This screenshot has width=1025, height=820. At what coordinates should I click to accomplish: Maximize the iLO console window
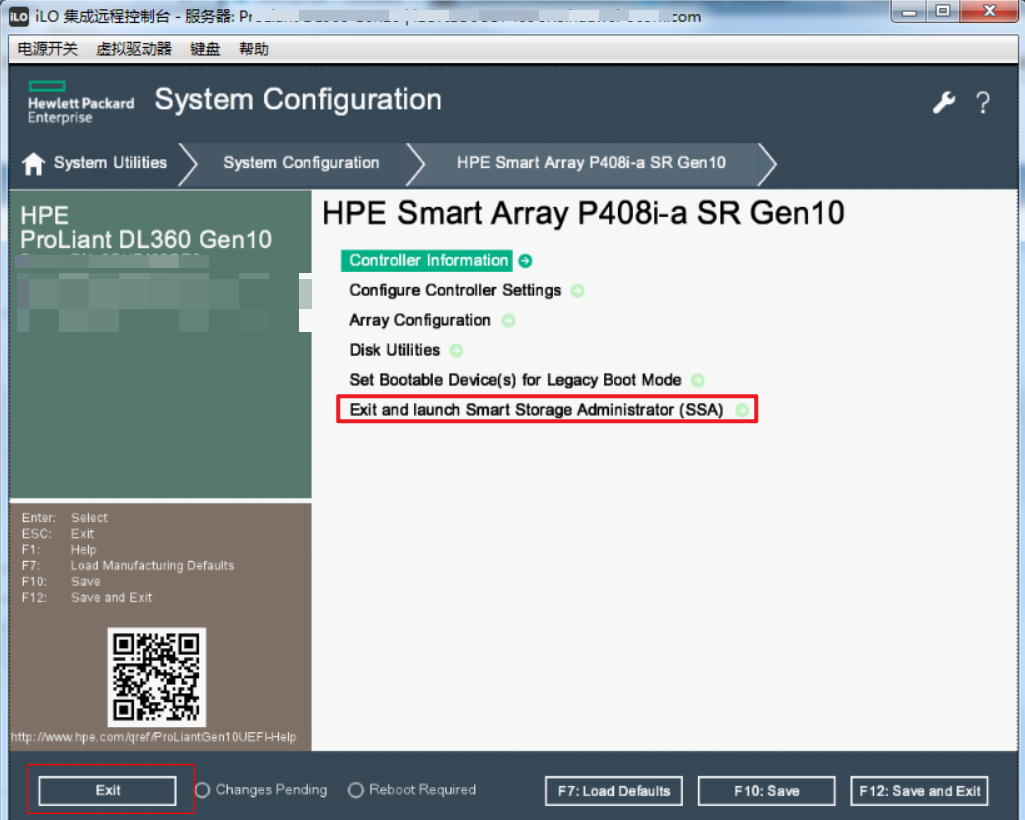[x=943, y=12]
